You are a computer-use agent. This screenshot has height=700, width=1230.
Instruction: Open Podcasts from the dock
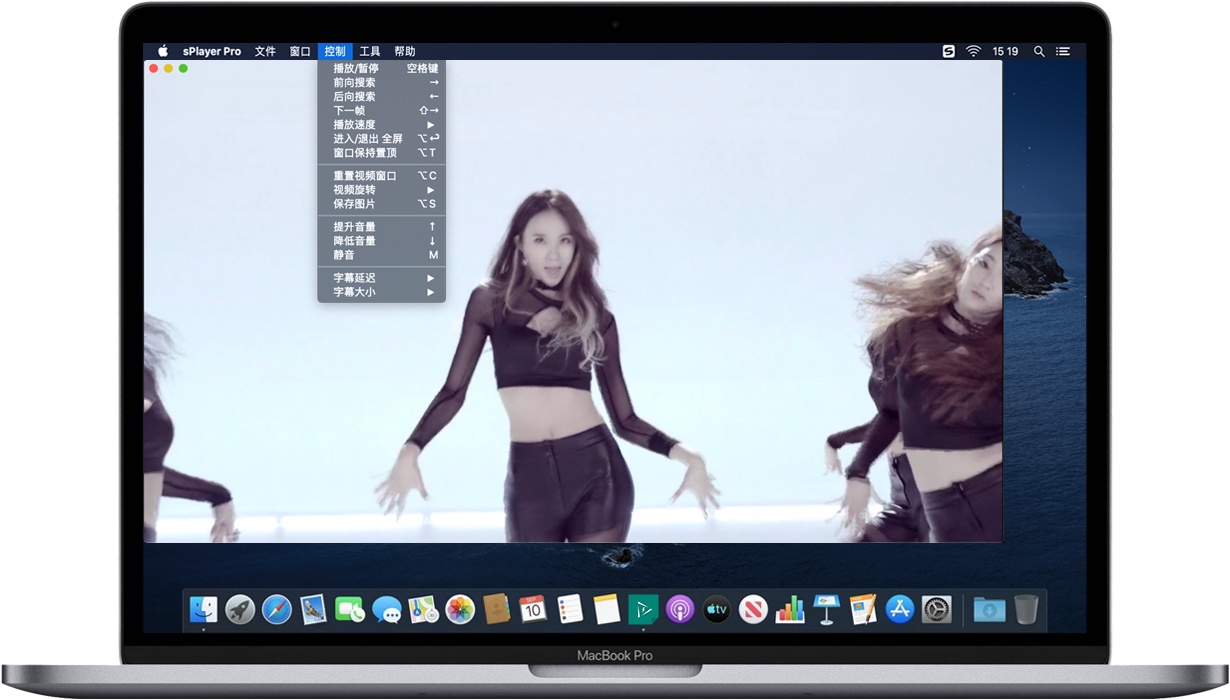(x=680, y=609)
